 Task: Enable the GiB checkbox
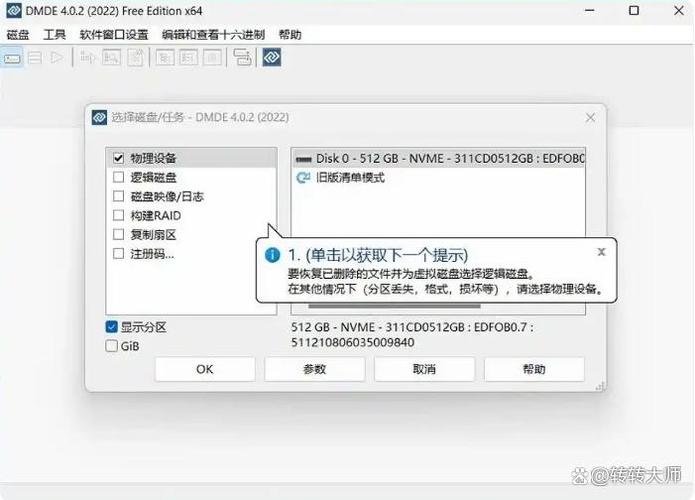coord(112,346)
